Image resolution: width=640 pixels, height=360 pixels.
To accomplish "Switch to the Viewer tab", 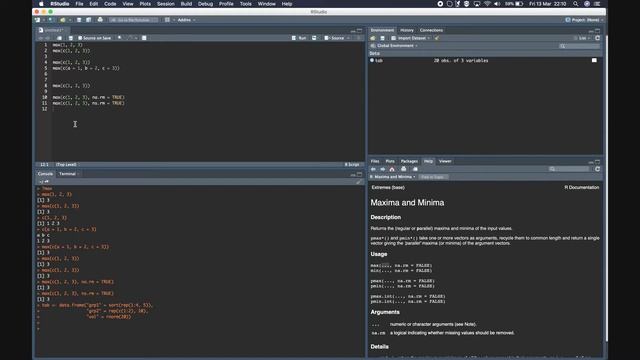I will click(445, 161).
